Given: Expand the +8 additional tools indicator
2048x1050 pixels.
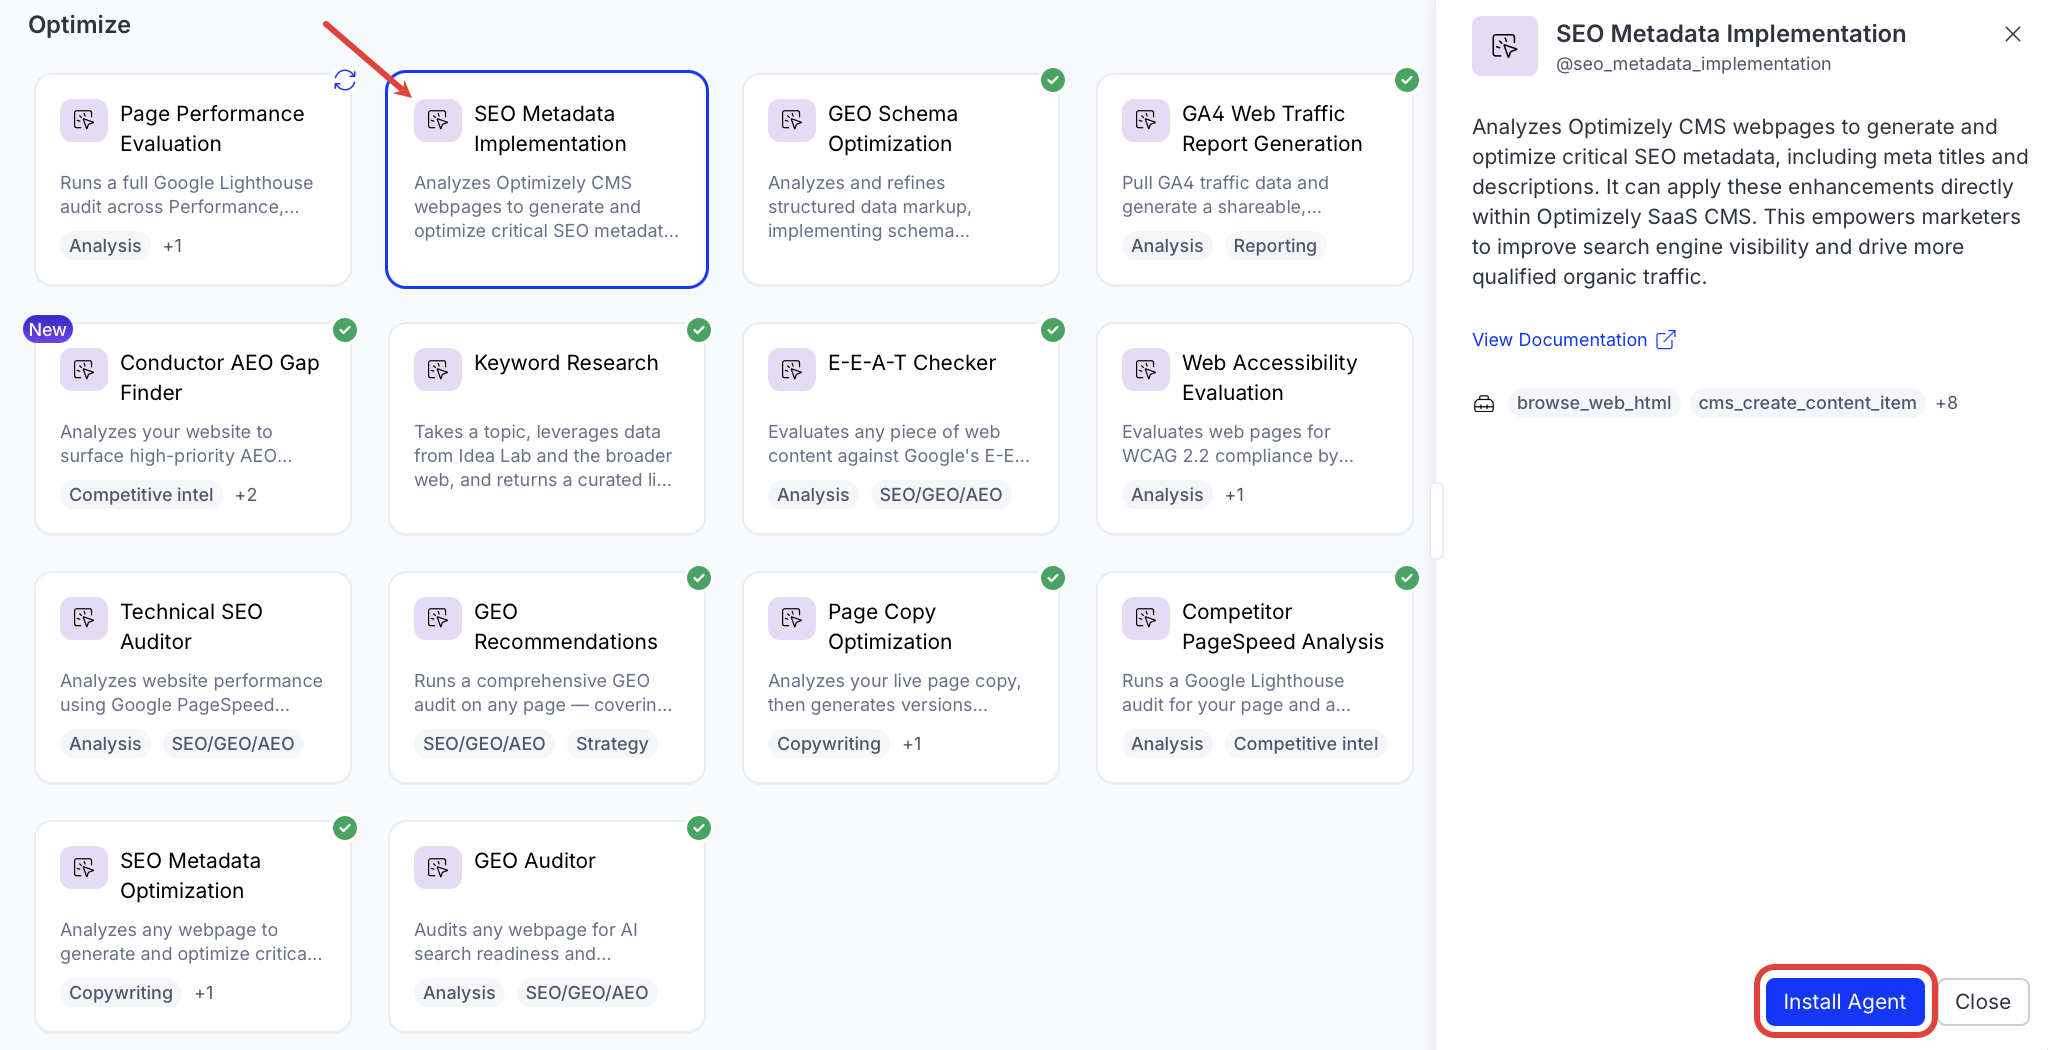Looking at the screenshot, I should click(1946, 403).
